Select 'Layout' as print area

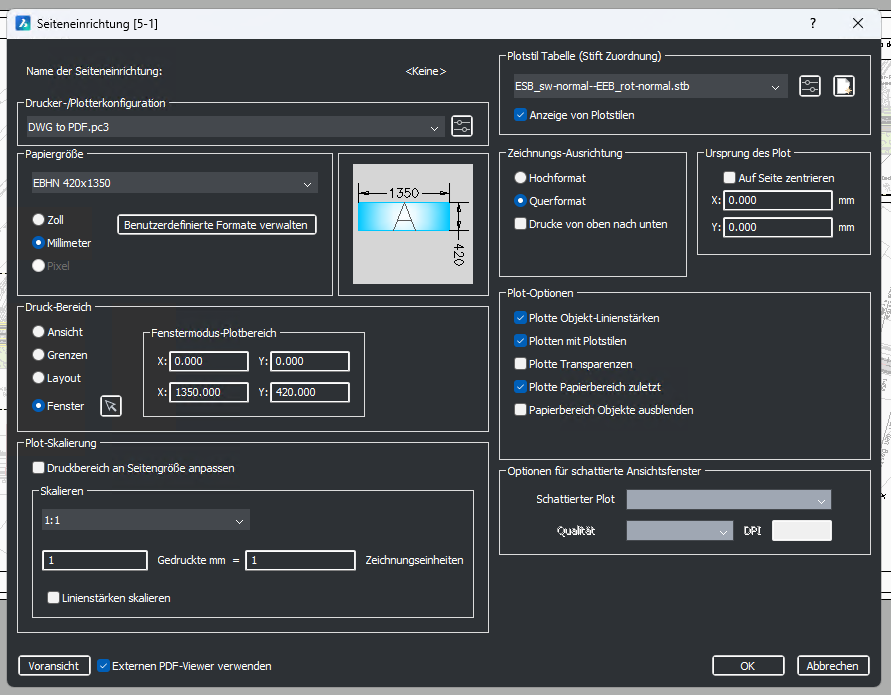point(39,378)
